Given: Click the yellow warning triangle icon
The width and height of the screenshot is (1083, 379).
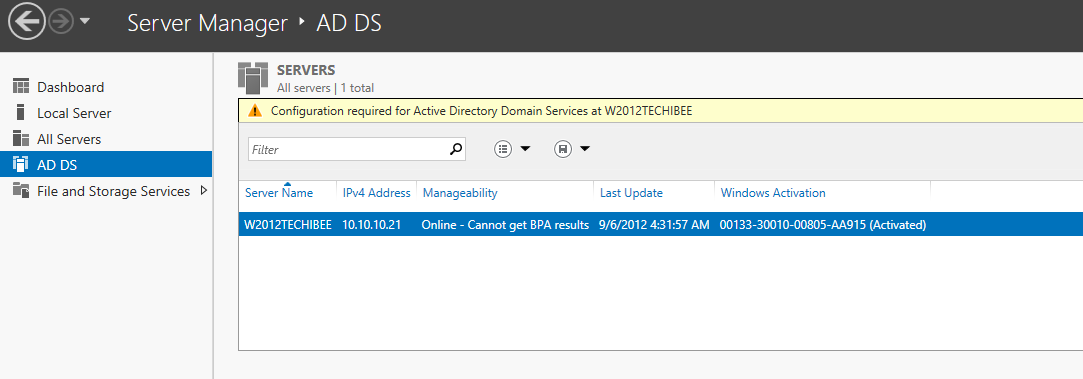Looking at the screenshot, I should point(256,110).
